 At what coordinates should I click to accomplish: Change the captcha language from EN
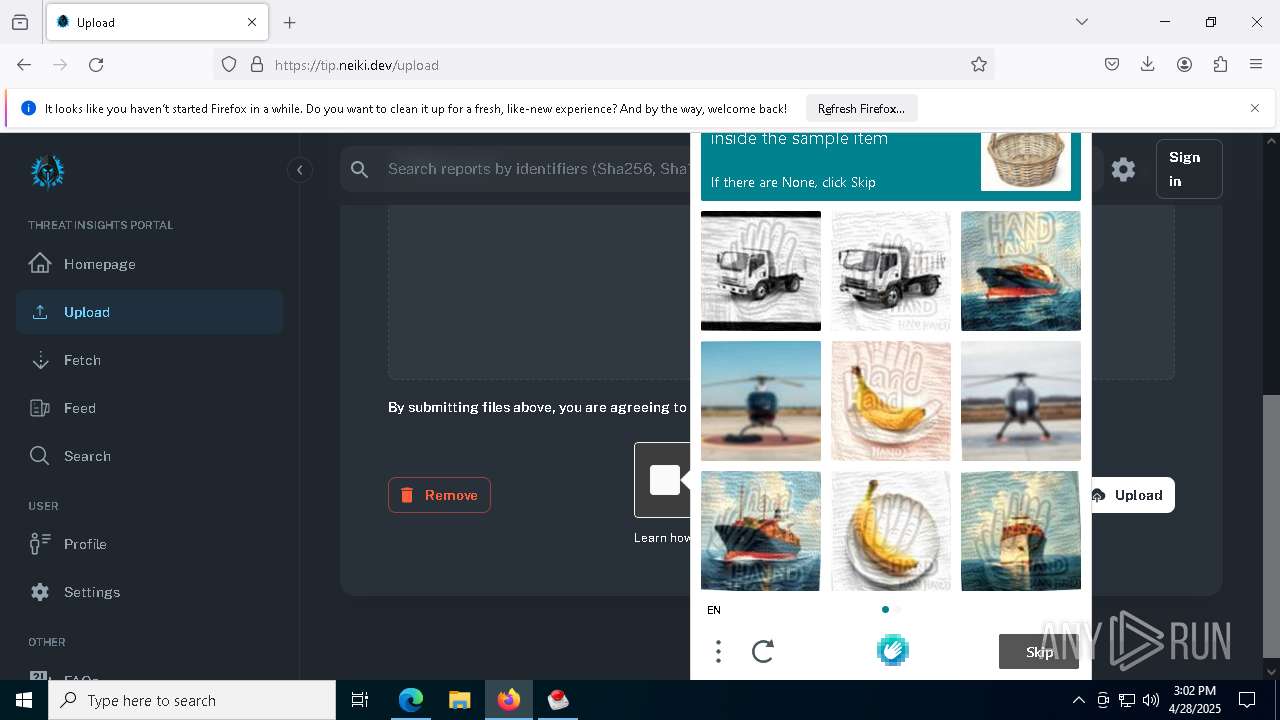coord(714,610)
